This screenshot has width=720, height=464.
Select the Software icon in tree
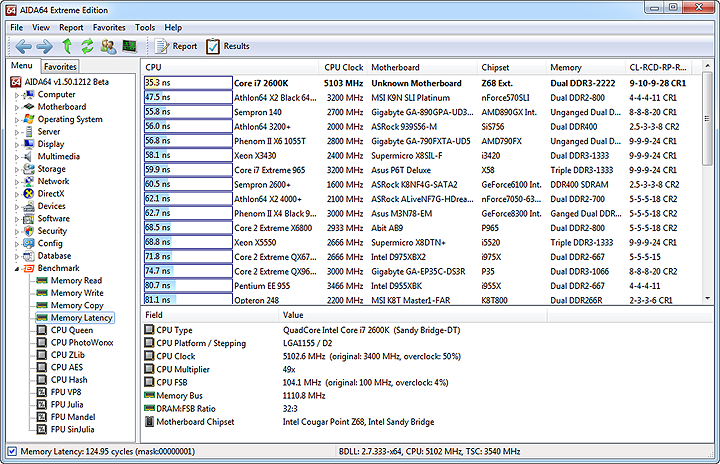click(29, 218)
